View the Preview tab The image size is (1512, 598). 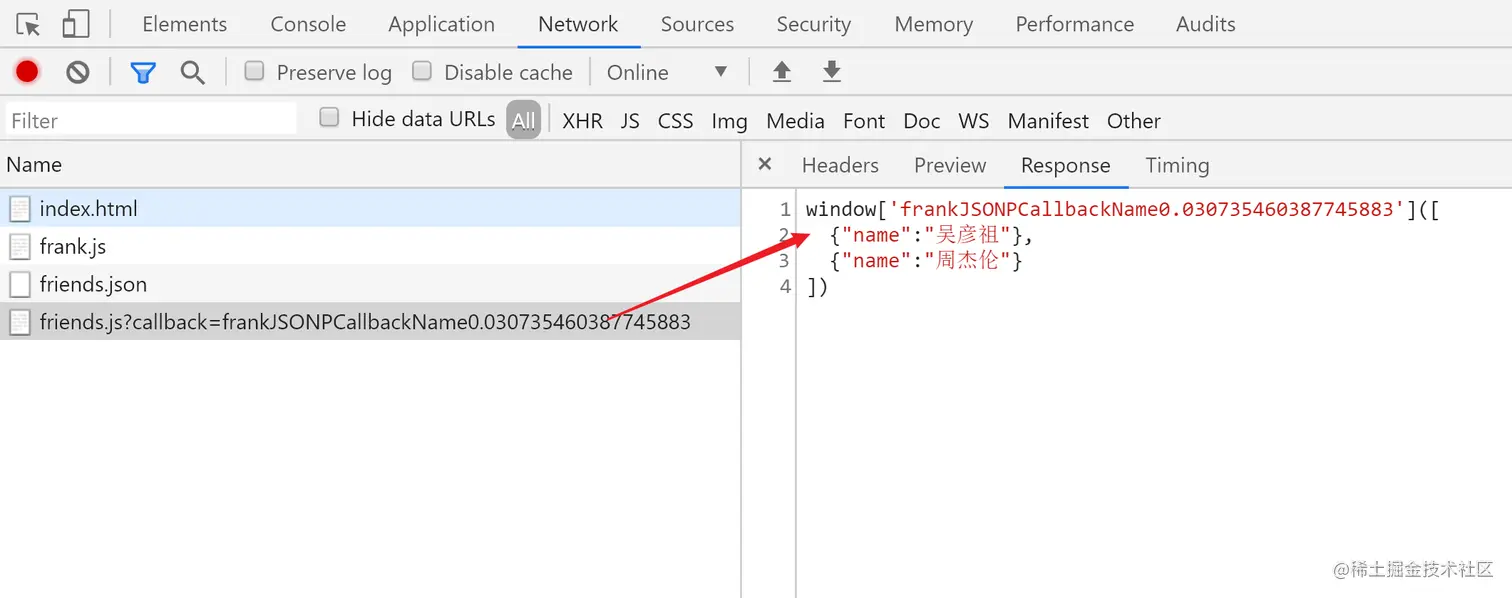coord(949,165)
